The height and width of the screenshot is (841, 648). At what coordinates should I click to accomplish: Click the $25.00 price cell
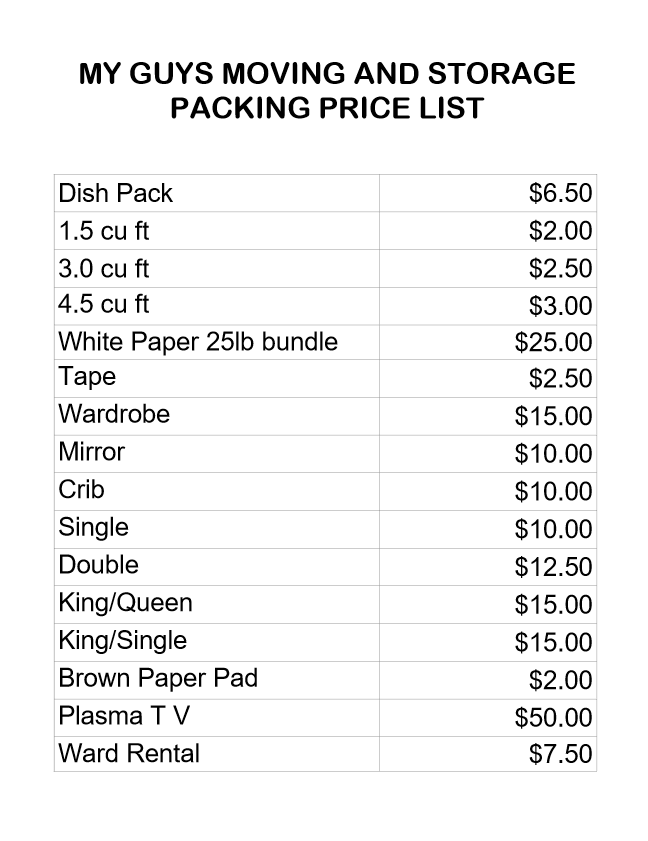coord(488,342)
